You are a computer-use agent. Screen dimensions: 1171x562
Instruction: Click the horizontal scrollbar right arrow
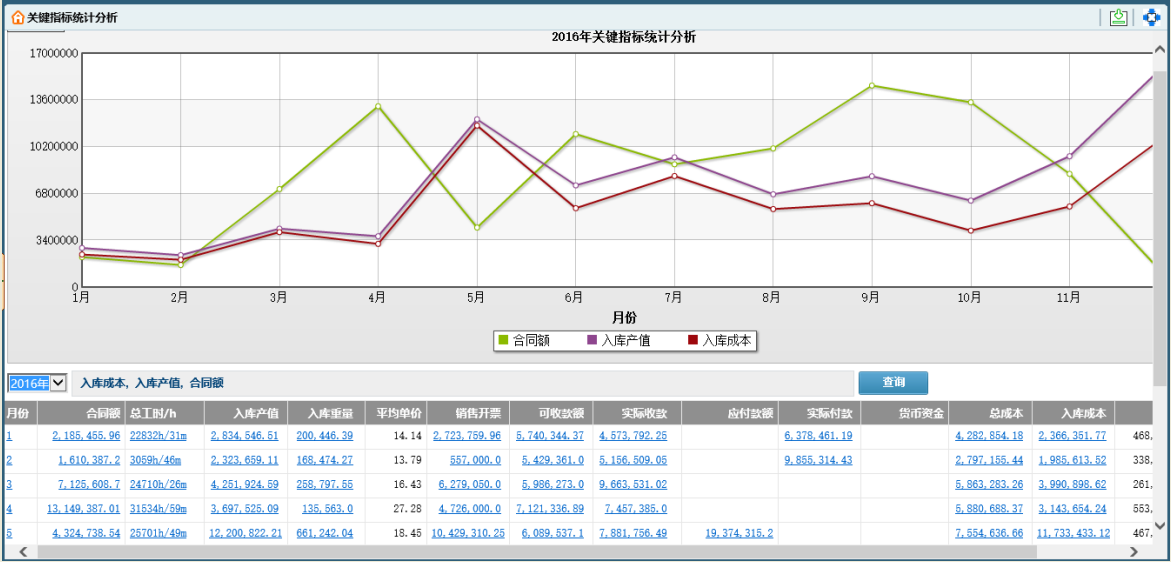1144,551
